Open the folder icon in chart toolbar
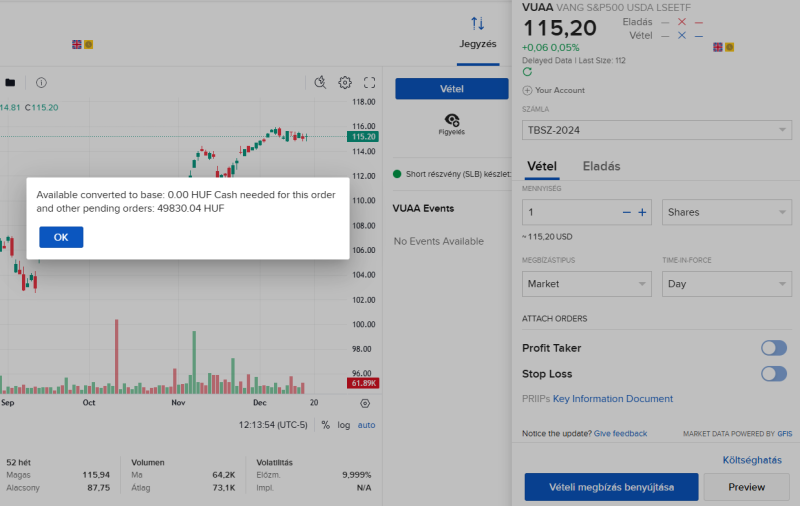 [x=10, y=83]
